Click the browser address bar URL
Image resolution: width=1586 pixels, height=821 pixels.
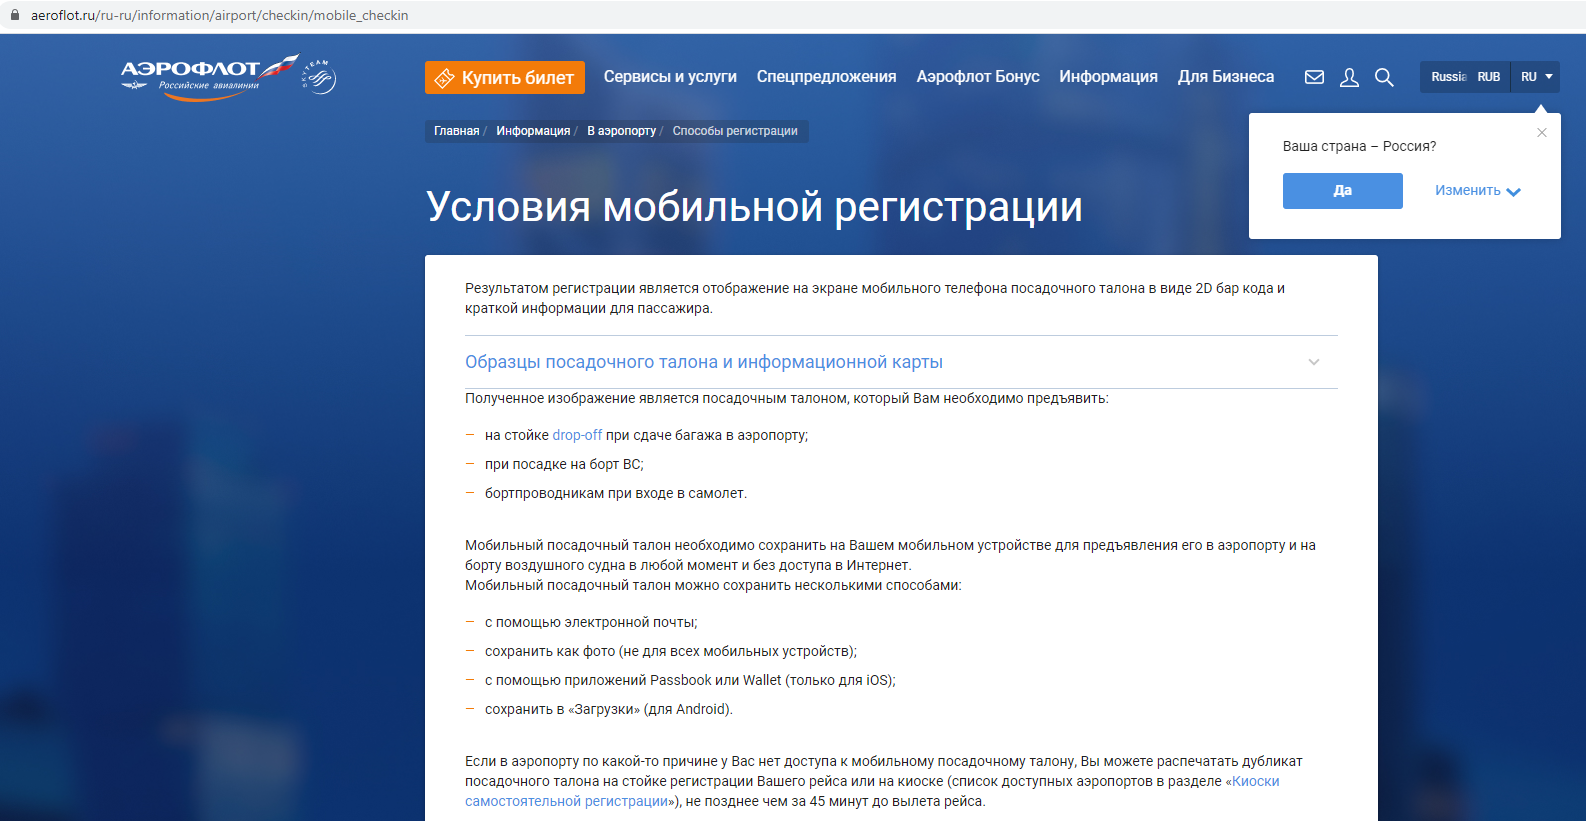point(219,15)
